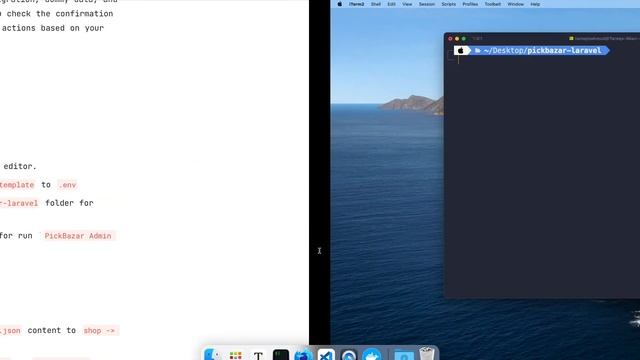640x360 pixels.
Task: Click '~/Desktop/pickbazar-laravel' path in terminal
Action: 542,51
